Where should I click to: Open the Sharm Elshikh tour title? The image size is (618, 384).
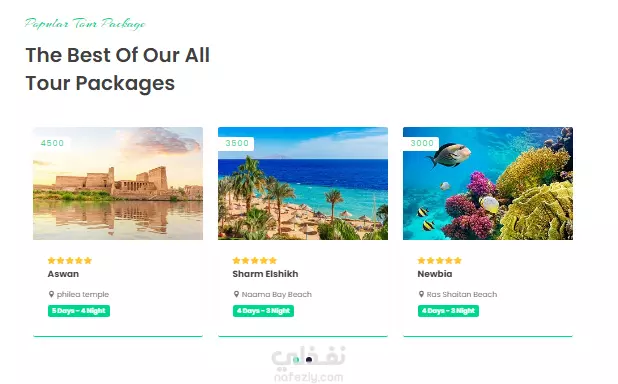point(265,274)
